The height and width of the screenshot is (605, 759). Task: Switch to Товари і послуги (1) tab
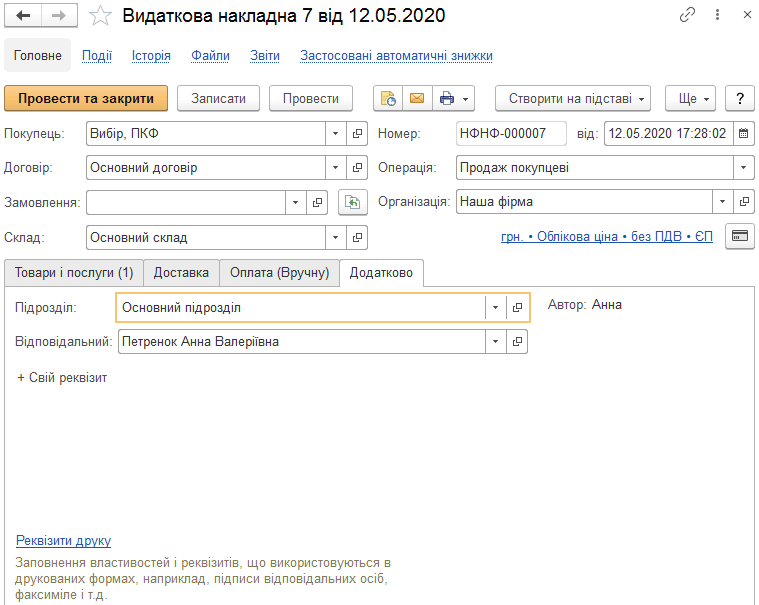tap(74, 272)
